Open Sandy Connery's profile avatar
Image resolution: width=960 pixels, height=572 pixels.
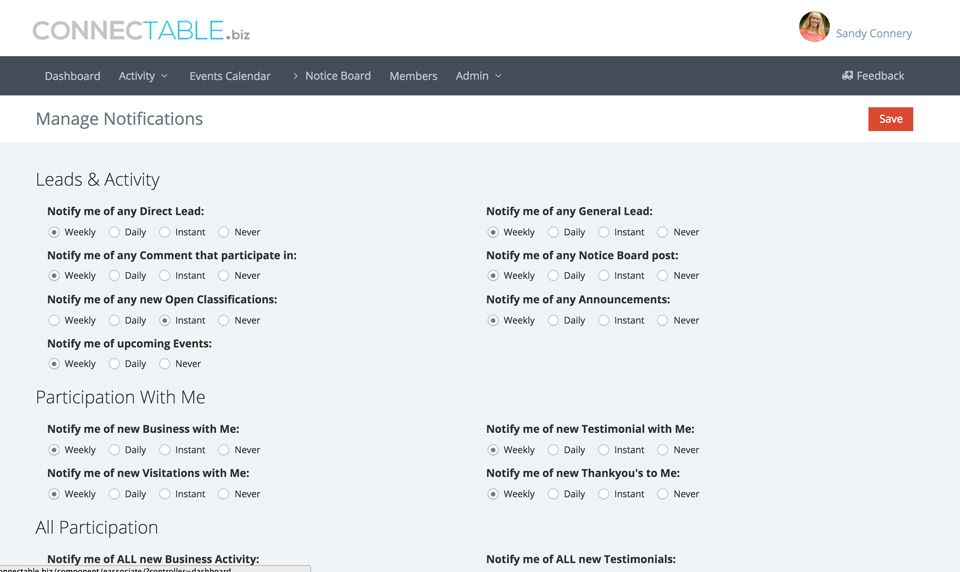click(x=814, y=26)
